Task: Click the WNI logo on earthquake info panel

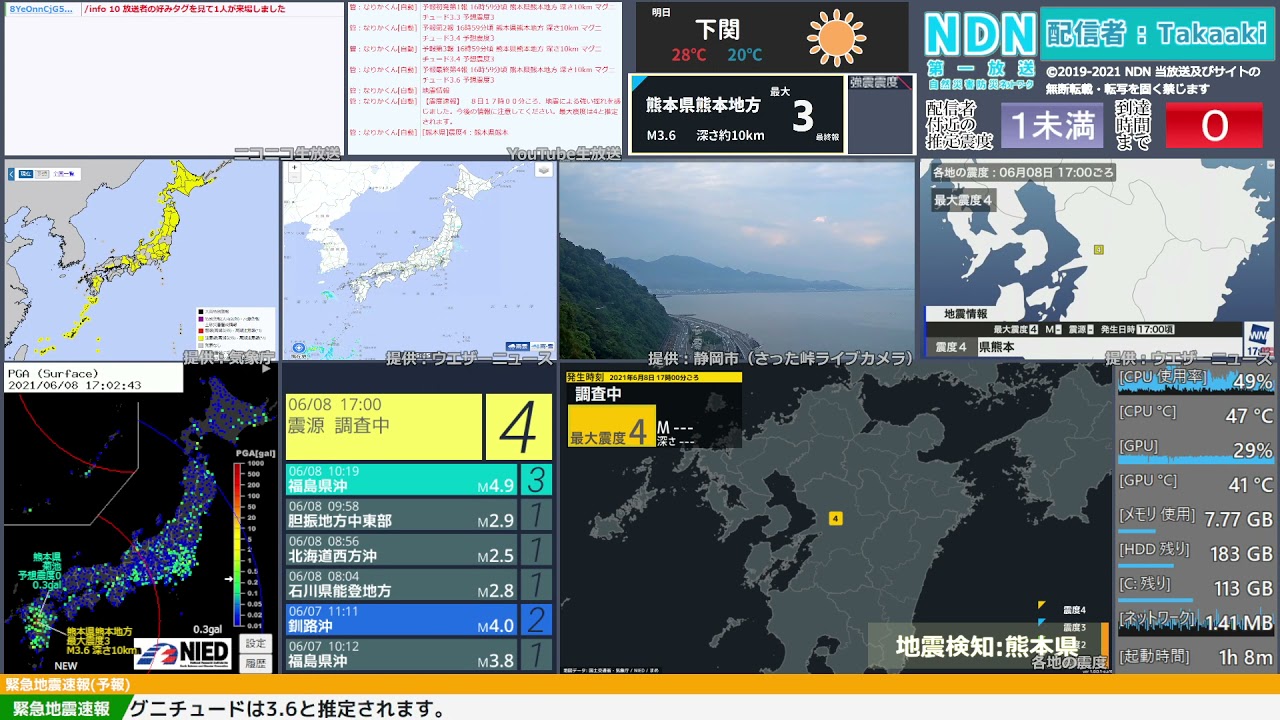Action: [x=1257, y=337]
